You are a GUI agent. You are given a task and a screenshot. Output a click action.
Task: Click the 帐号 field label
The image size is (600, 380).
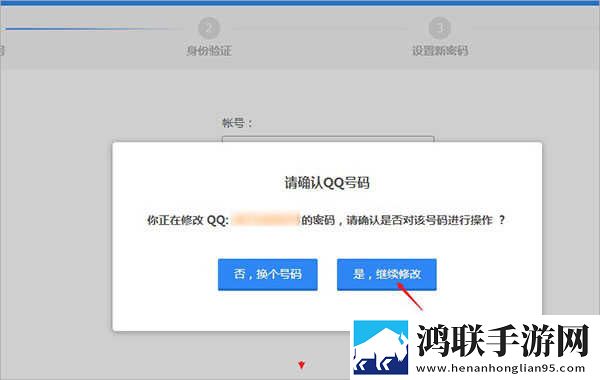[237, 123]
